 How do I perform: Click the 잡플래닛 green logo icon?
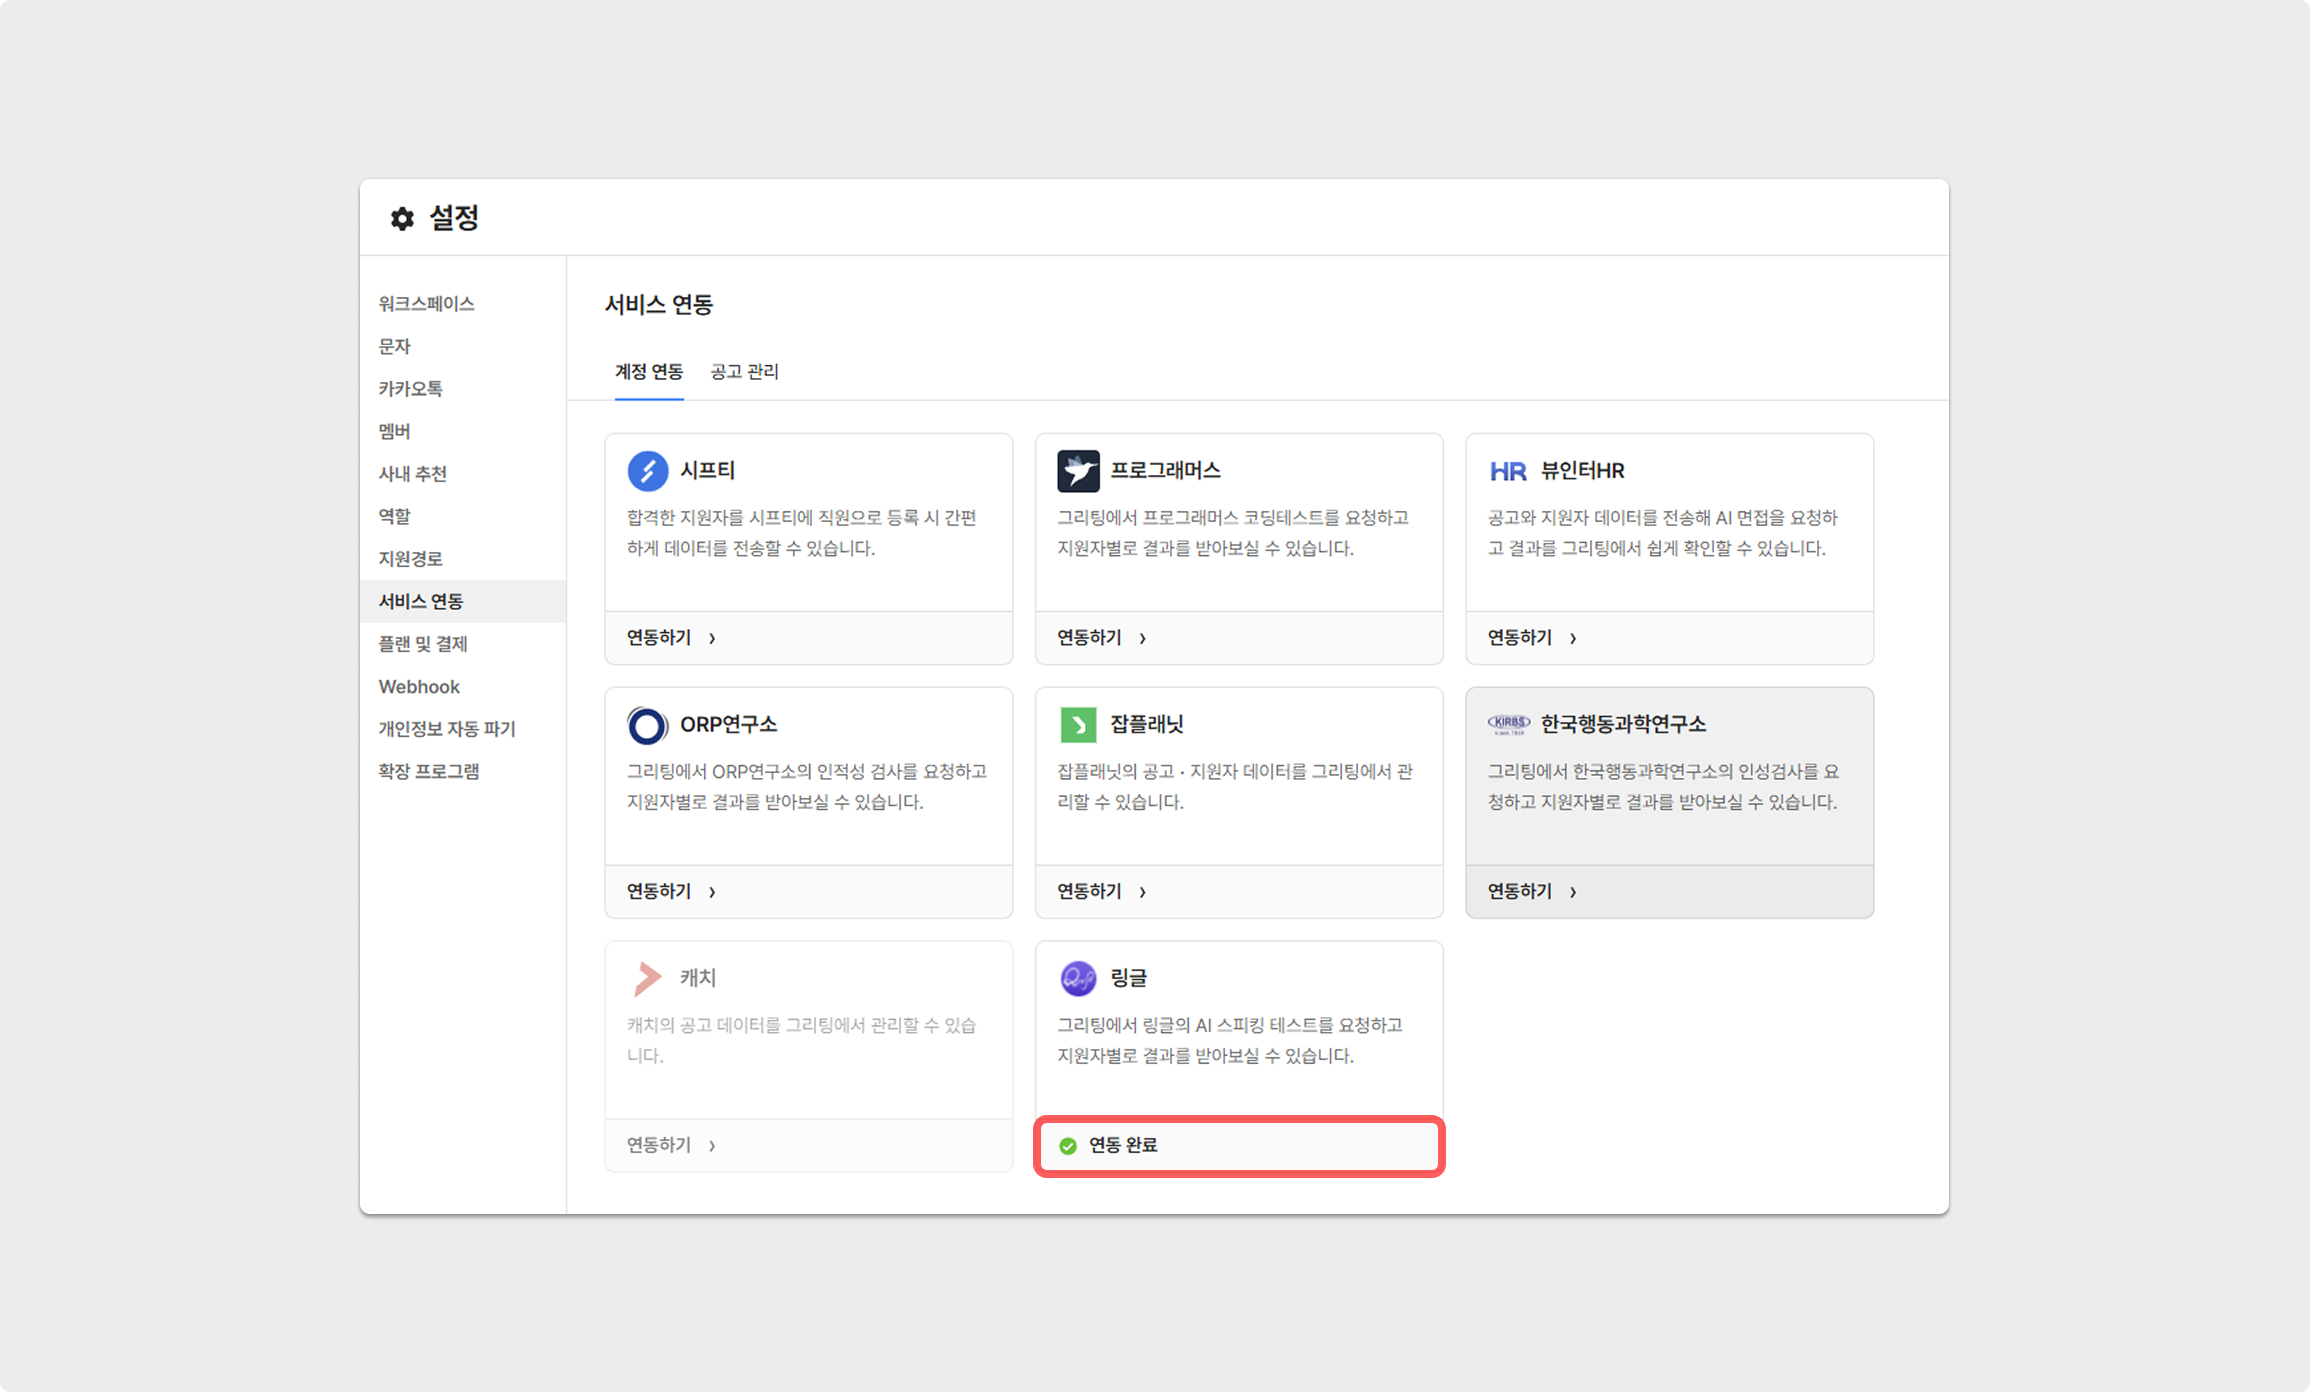click(1078, 725)
